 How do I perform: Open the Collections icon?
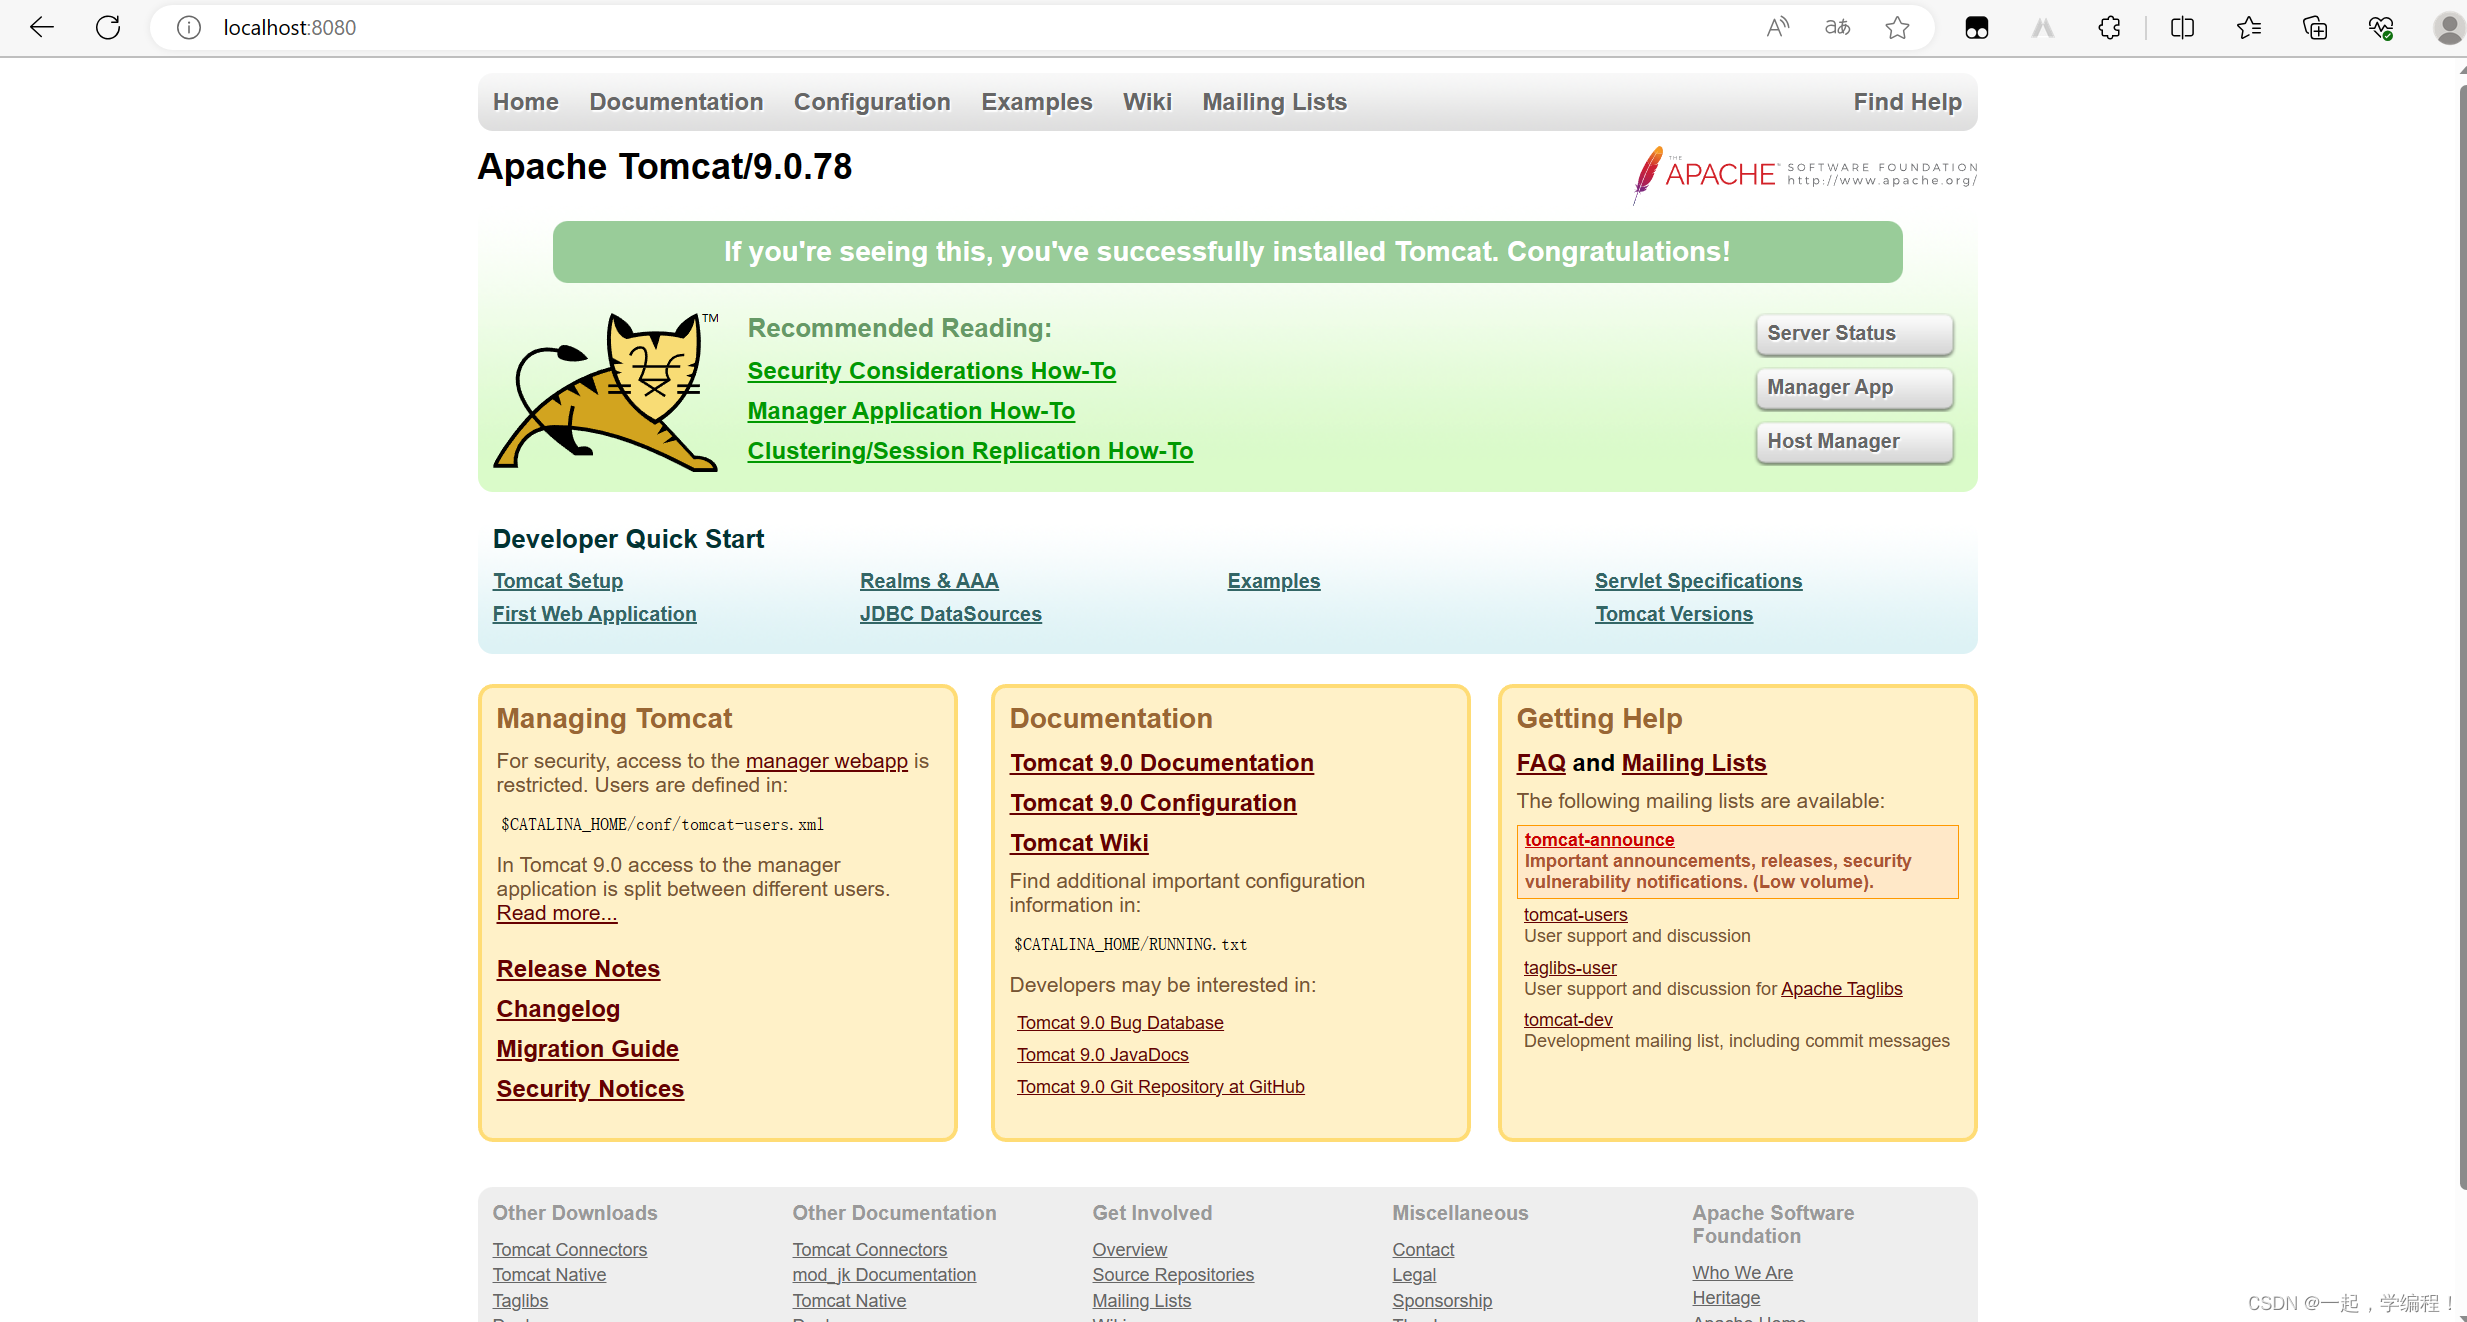(x=2315, y=27)
